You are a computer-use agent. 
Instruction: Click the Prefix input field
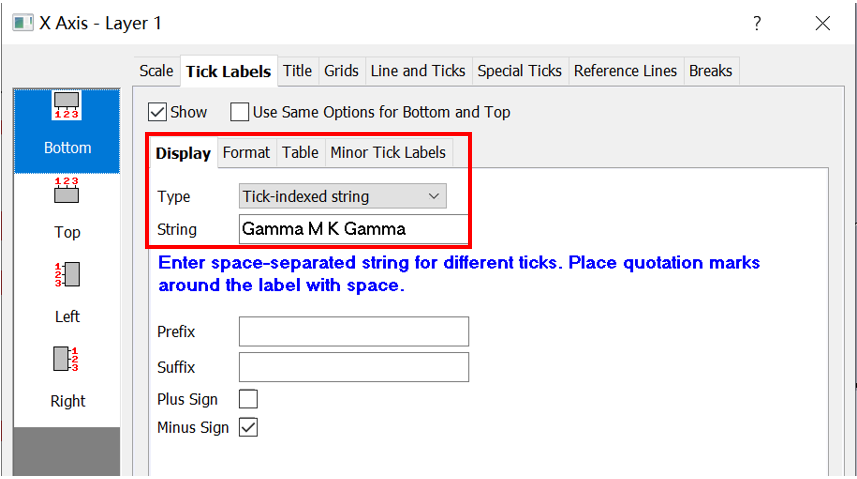tap(354, 331)
